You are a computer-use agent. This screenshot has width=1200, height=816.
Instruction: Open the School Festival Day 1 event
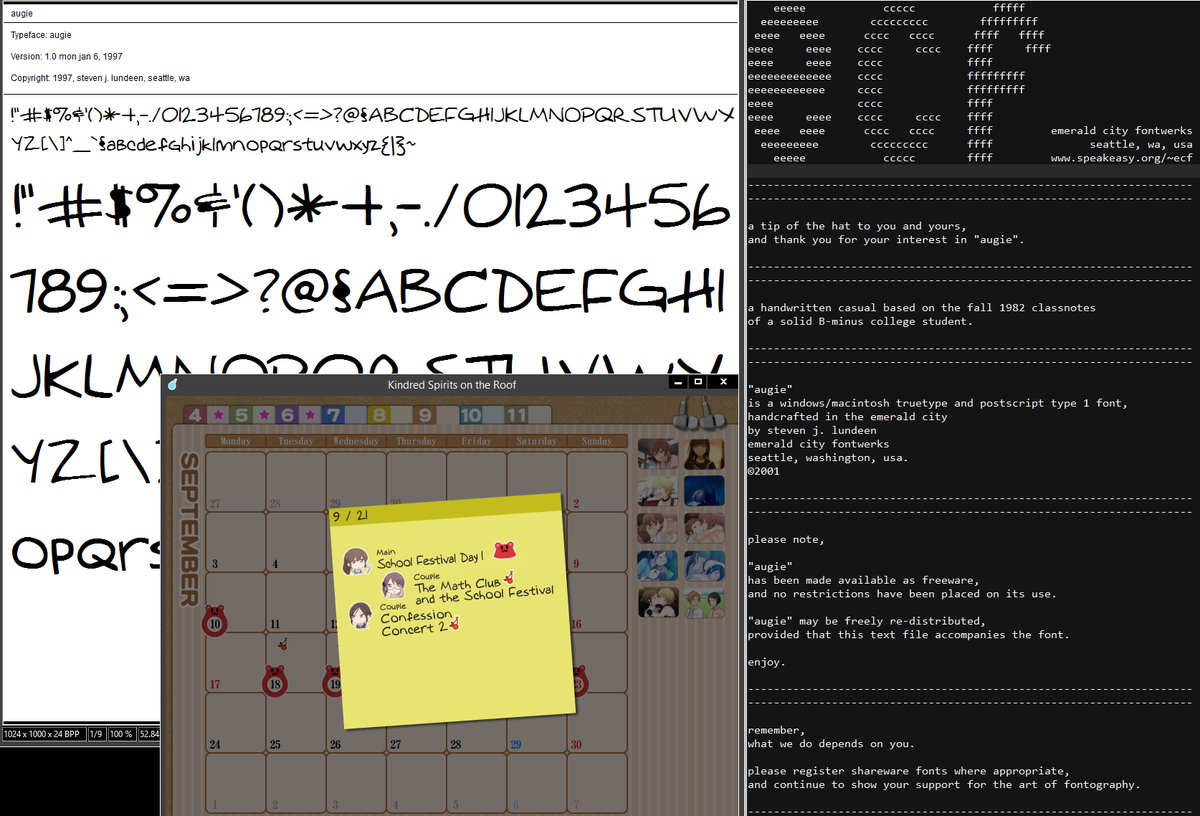tap(430, 559)
